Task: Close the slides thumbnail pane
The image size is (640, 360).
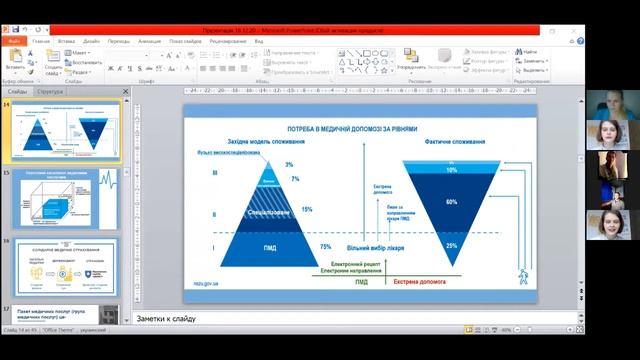Action: tap(126, 91)
